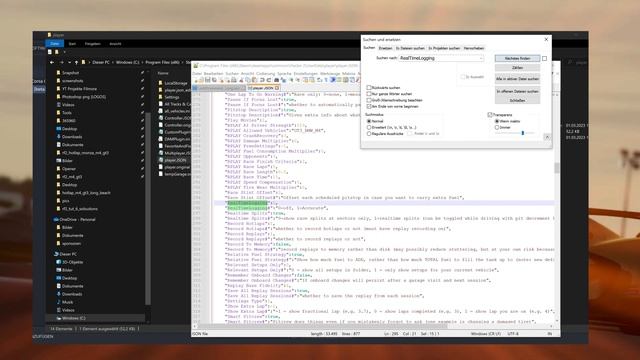This screenshot has height=360, width=640.
Task: Click the New file icon in Notepad++ toolbar
Action: (196, 80)
